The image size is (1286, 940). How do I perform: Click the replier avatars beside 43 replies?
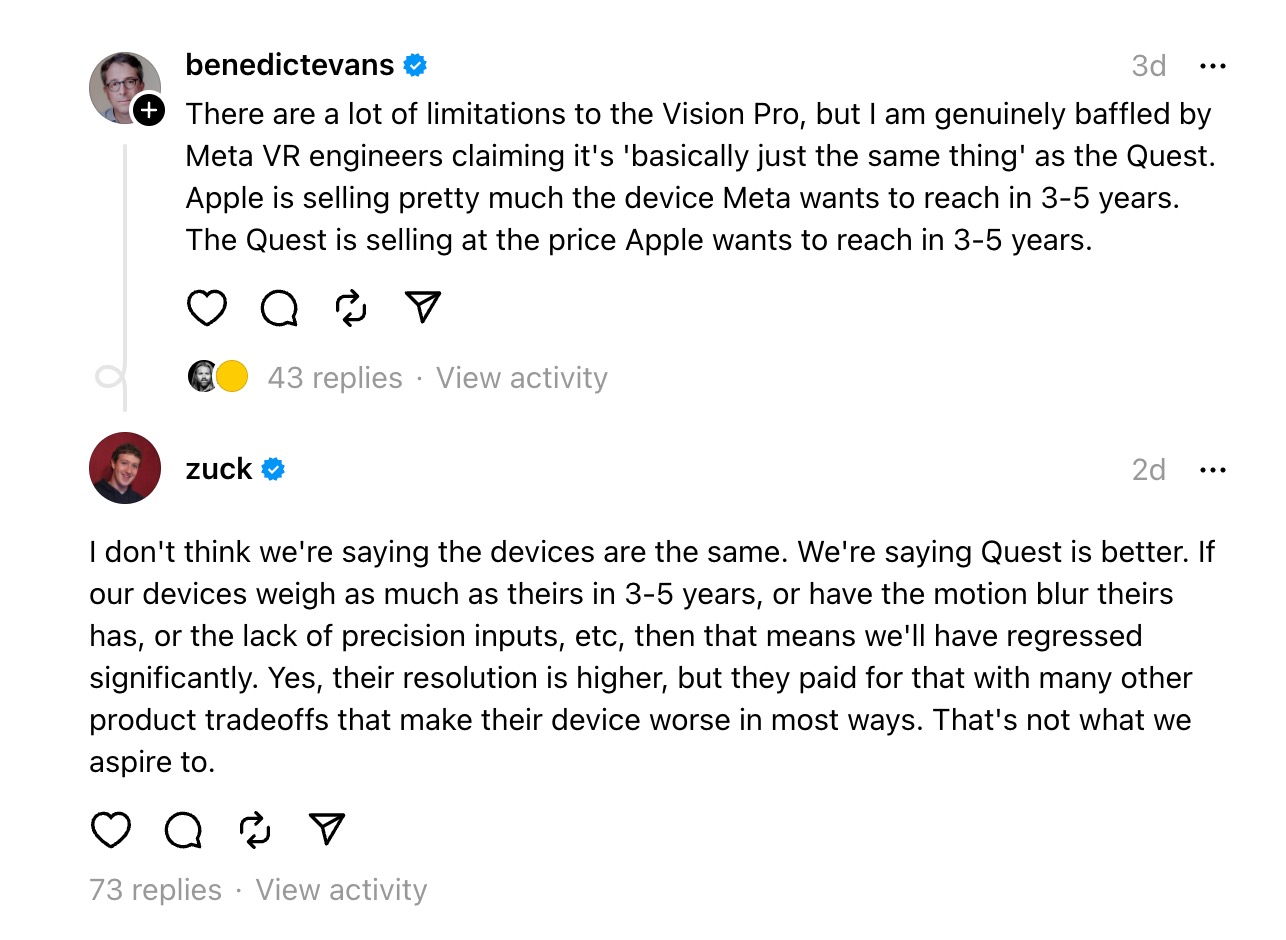218,377
